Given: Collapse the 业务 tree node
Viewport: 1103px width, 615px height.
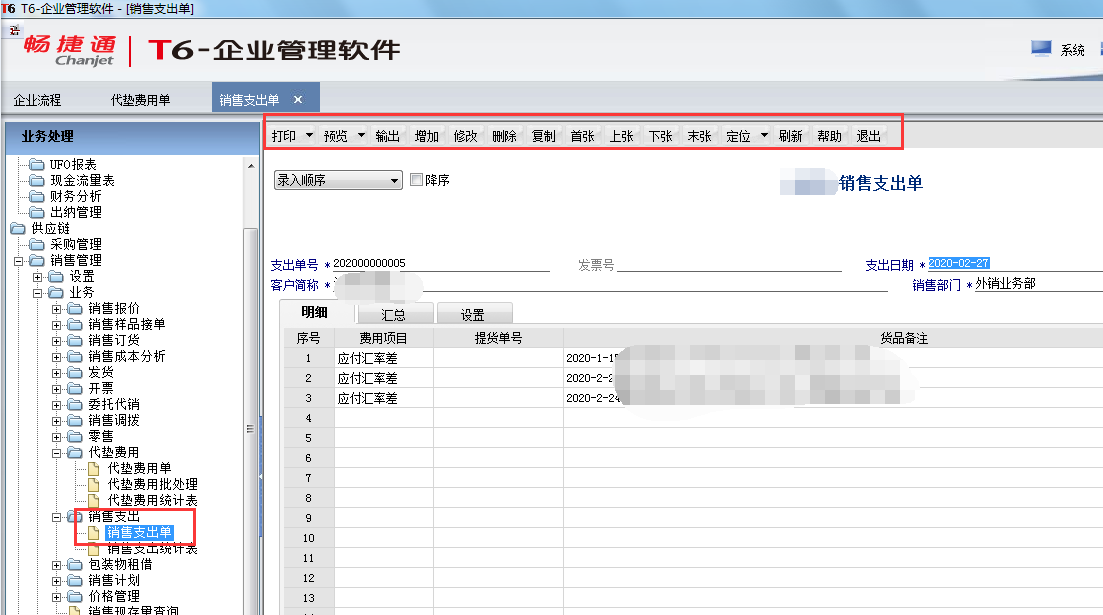Looking at the screenshot, I should [x=37, y=293].
